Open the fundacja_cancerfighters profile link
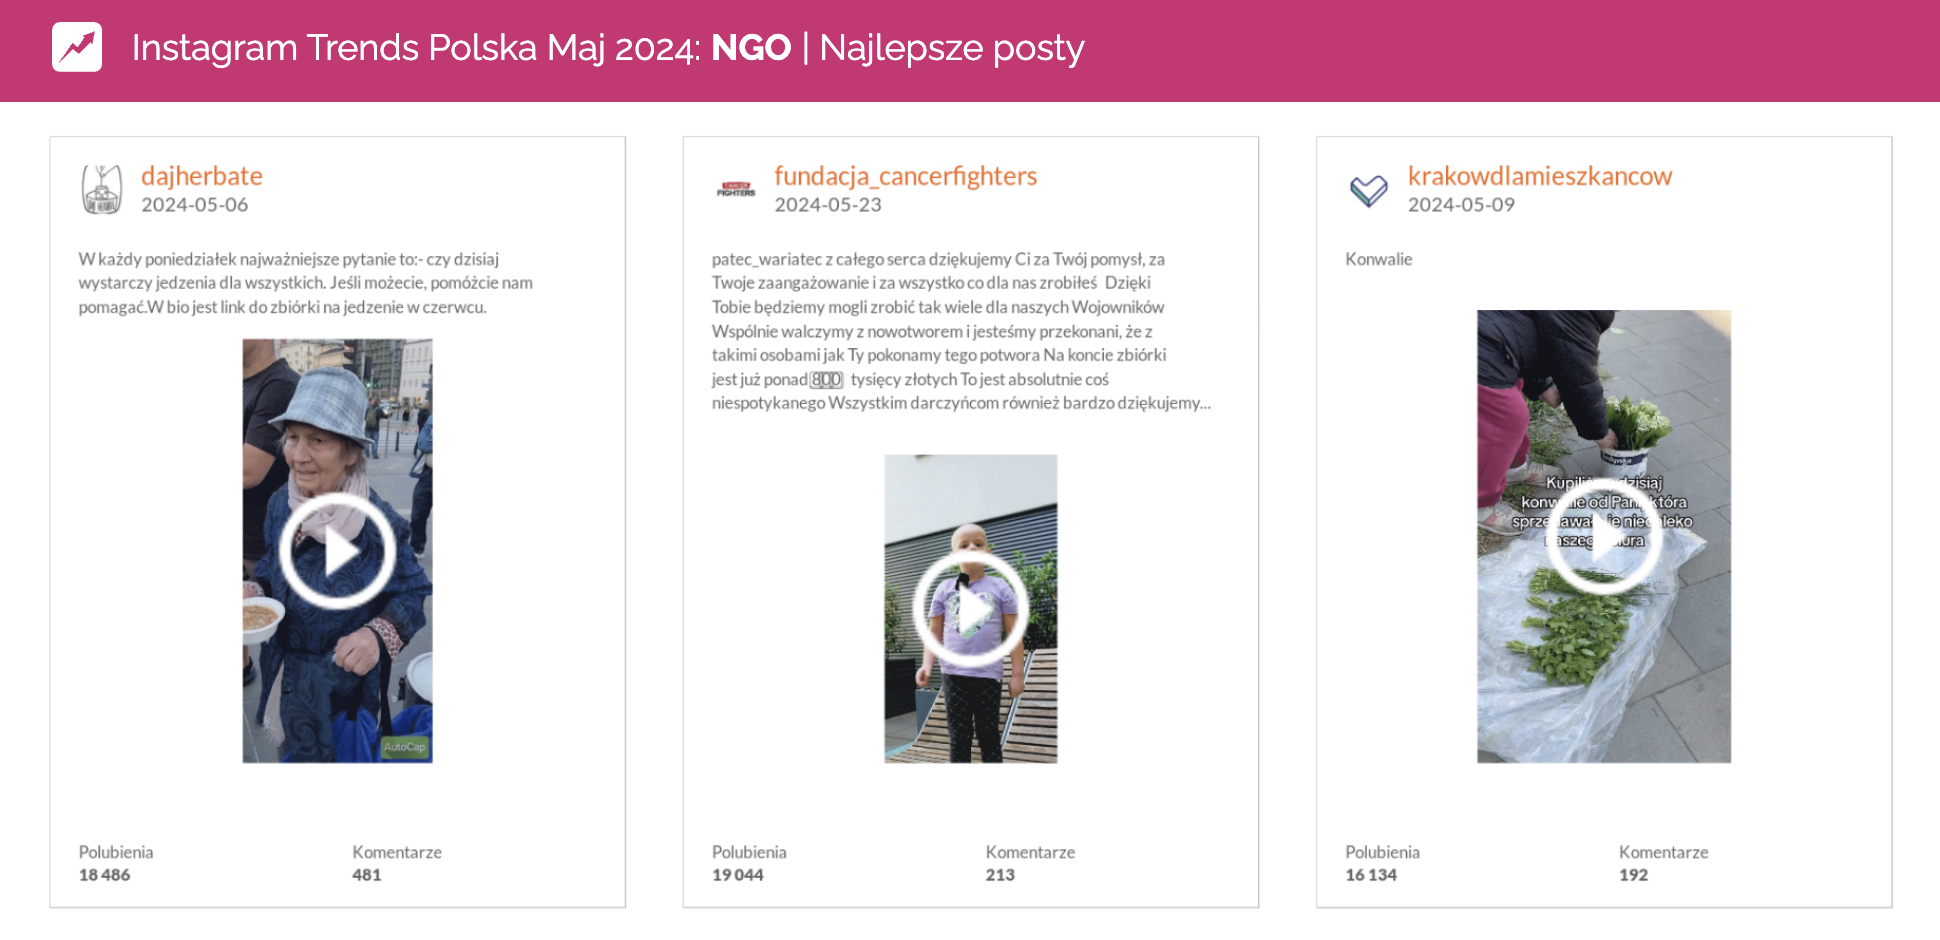Viewport: 1940px width, 940px height. pos(905,175)
